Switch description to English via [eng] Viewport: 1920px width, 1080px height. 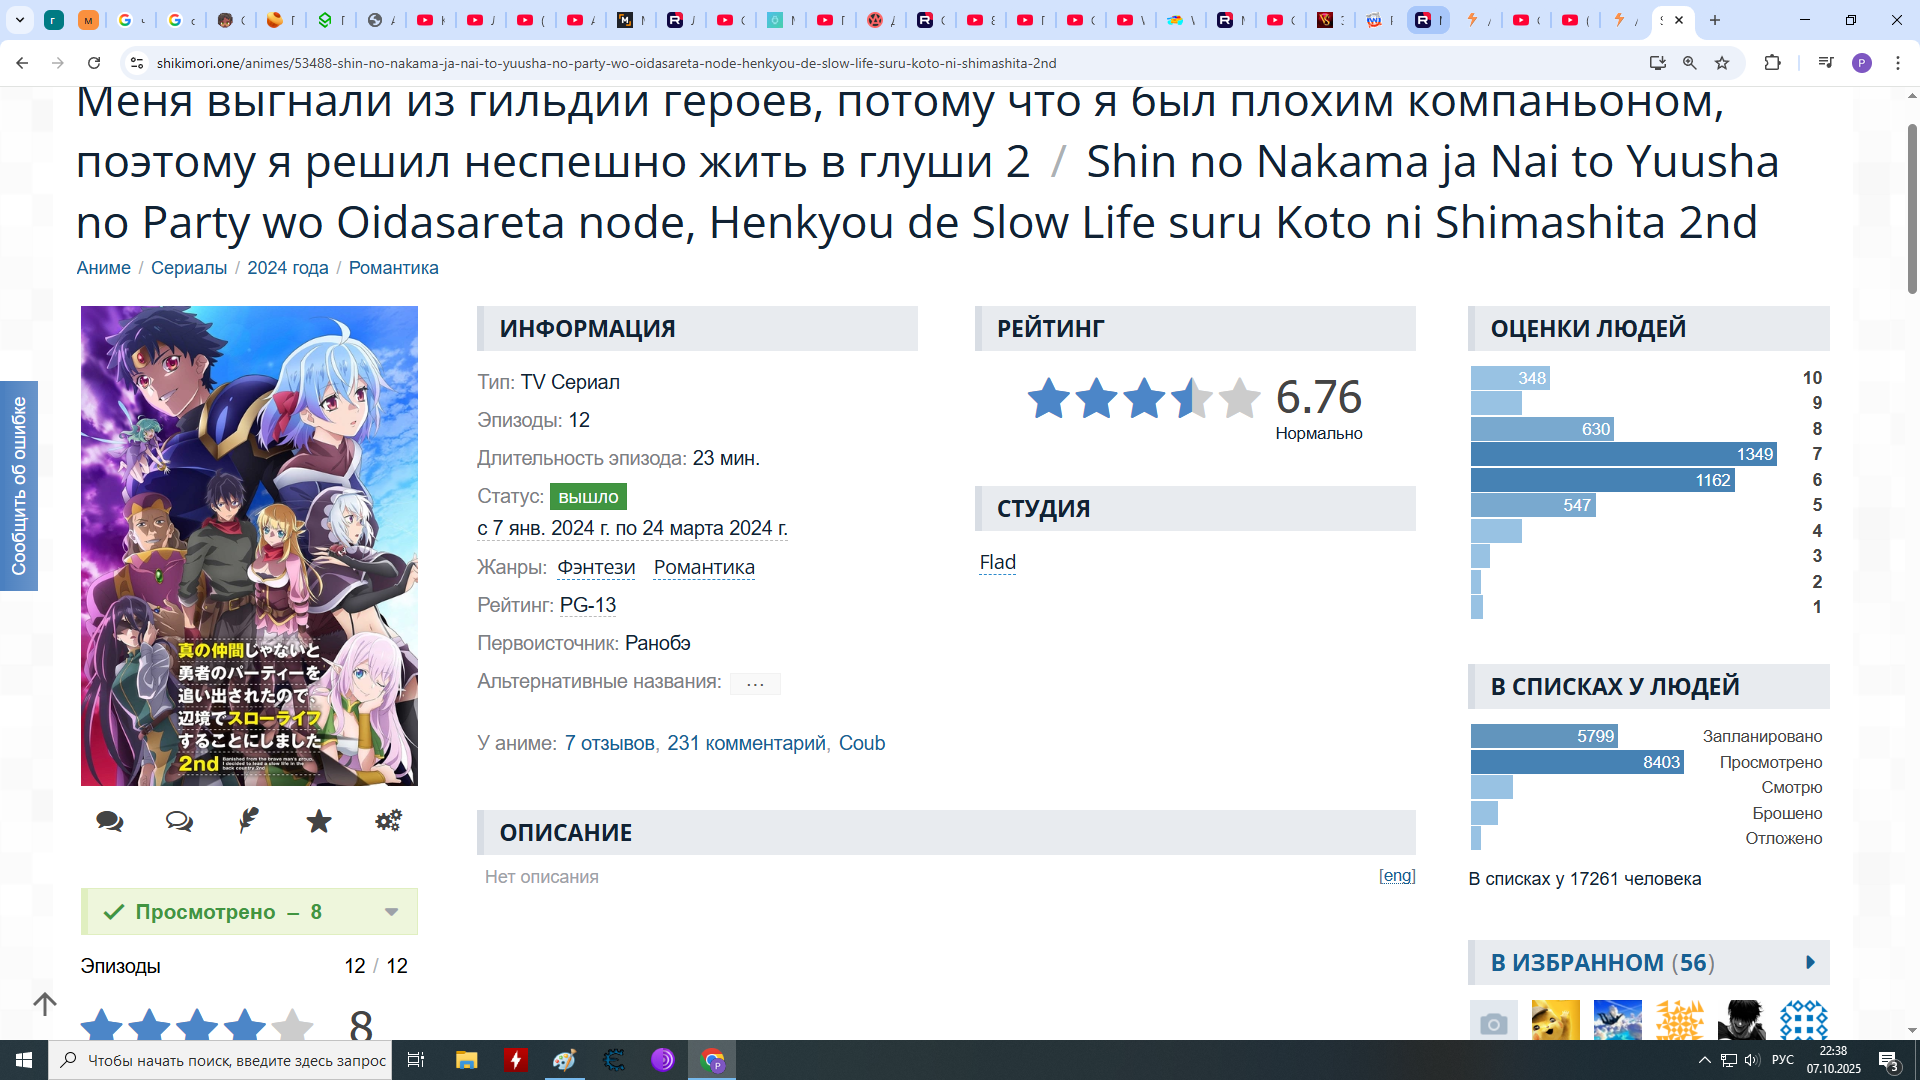click(x=1397, y=876)
